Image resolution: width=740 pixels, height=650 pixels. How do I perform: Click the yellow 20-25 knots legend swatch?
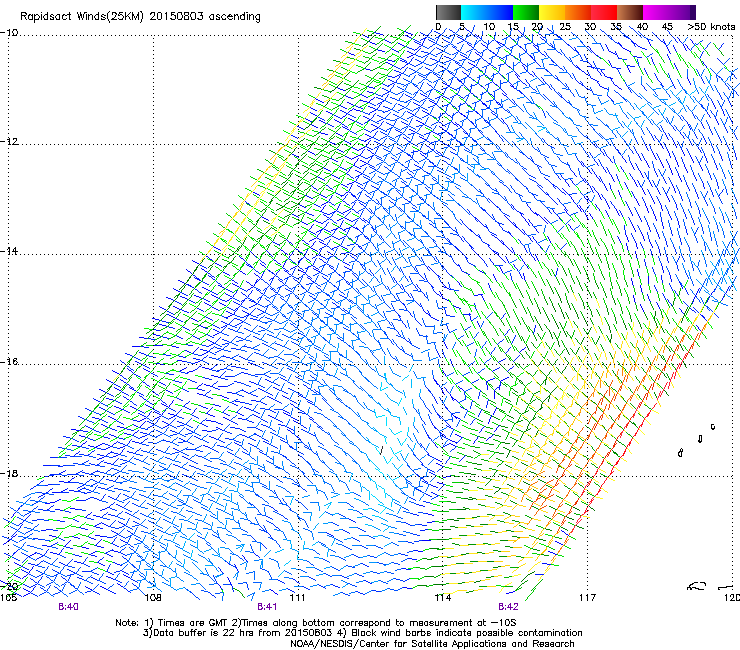tap(552, 12)
